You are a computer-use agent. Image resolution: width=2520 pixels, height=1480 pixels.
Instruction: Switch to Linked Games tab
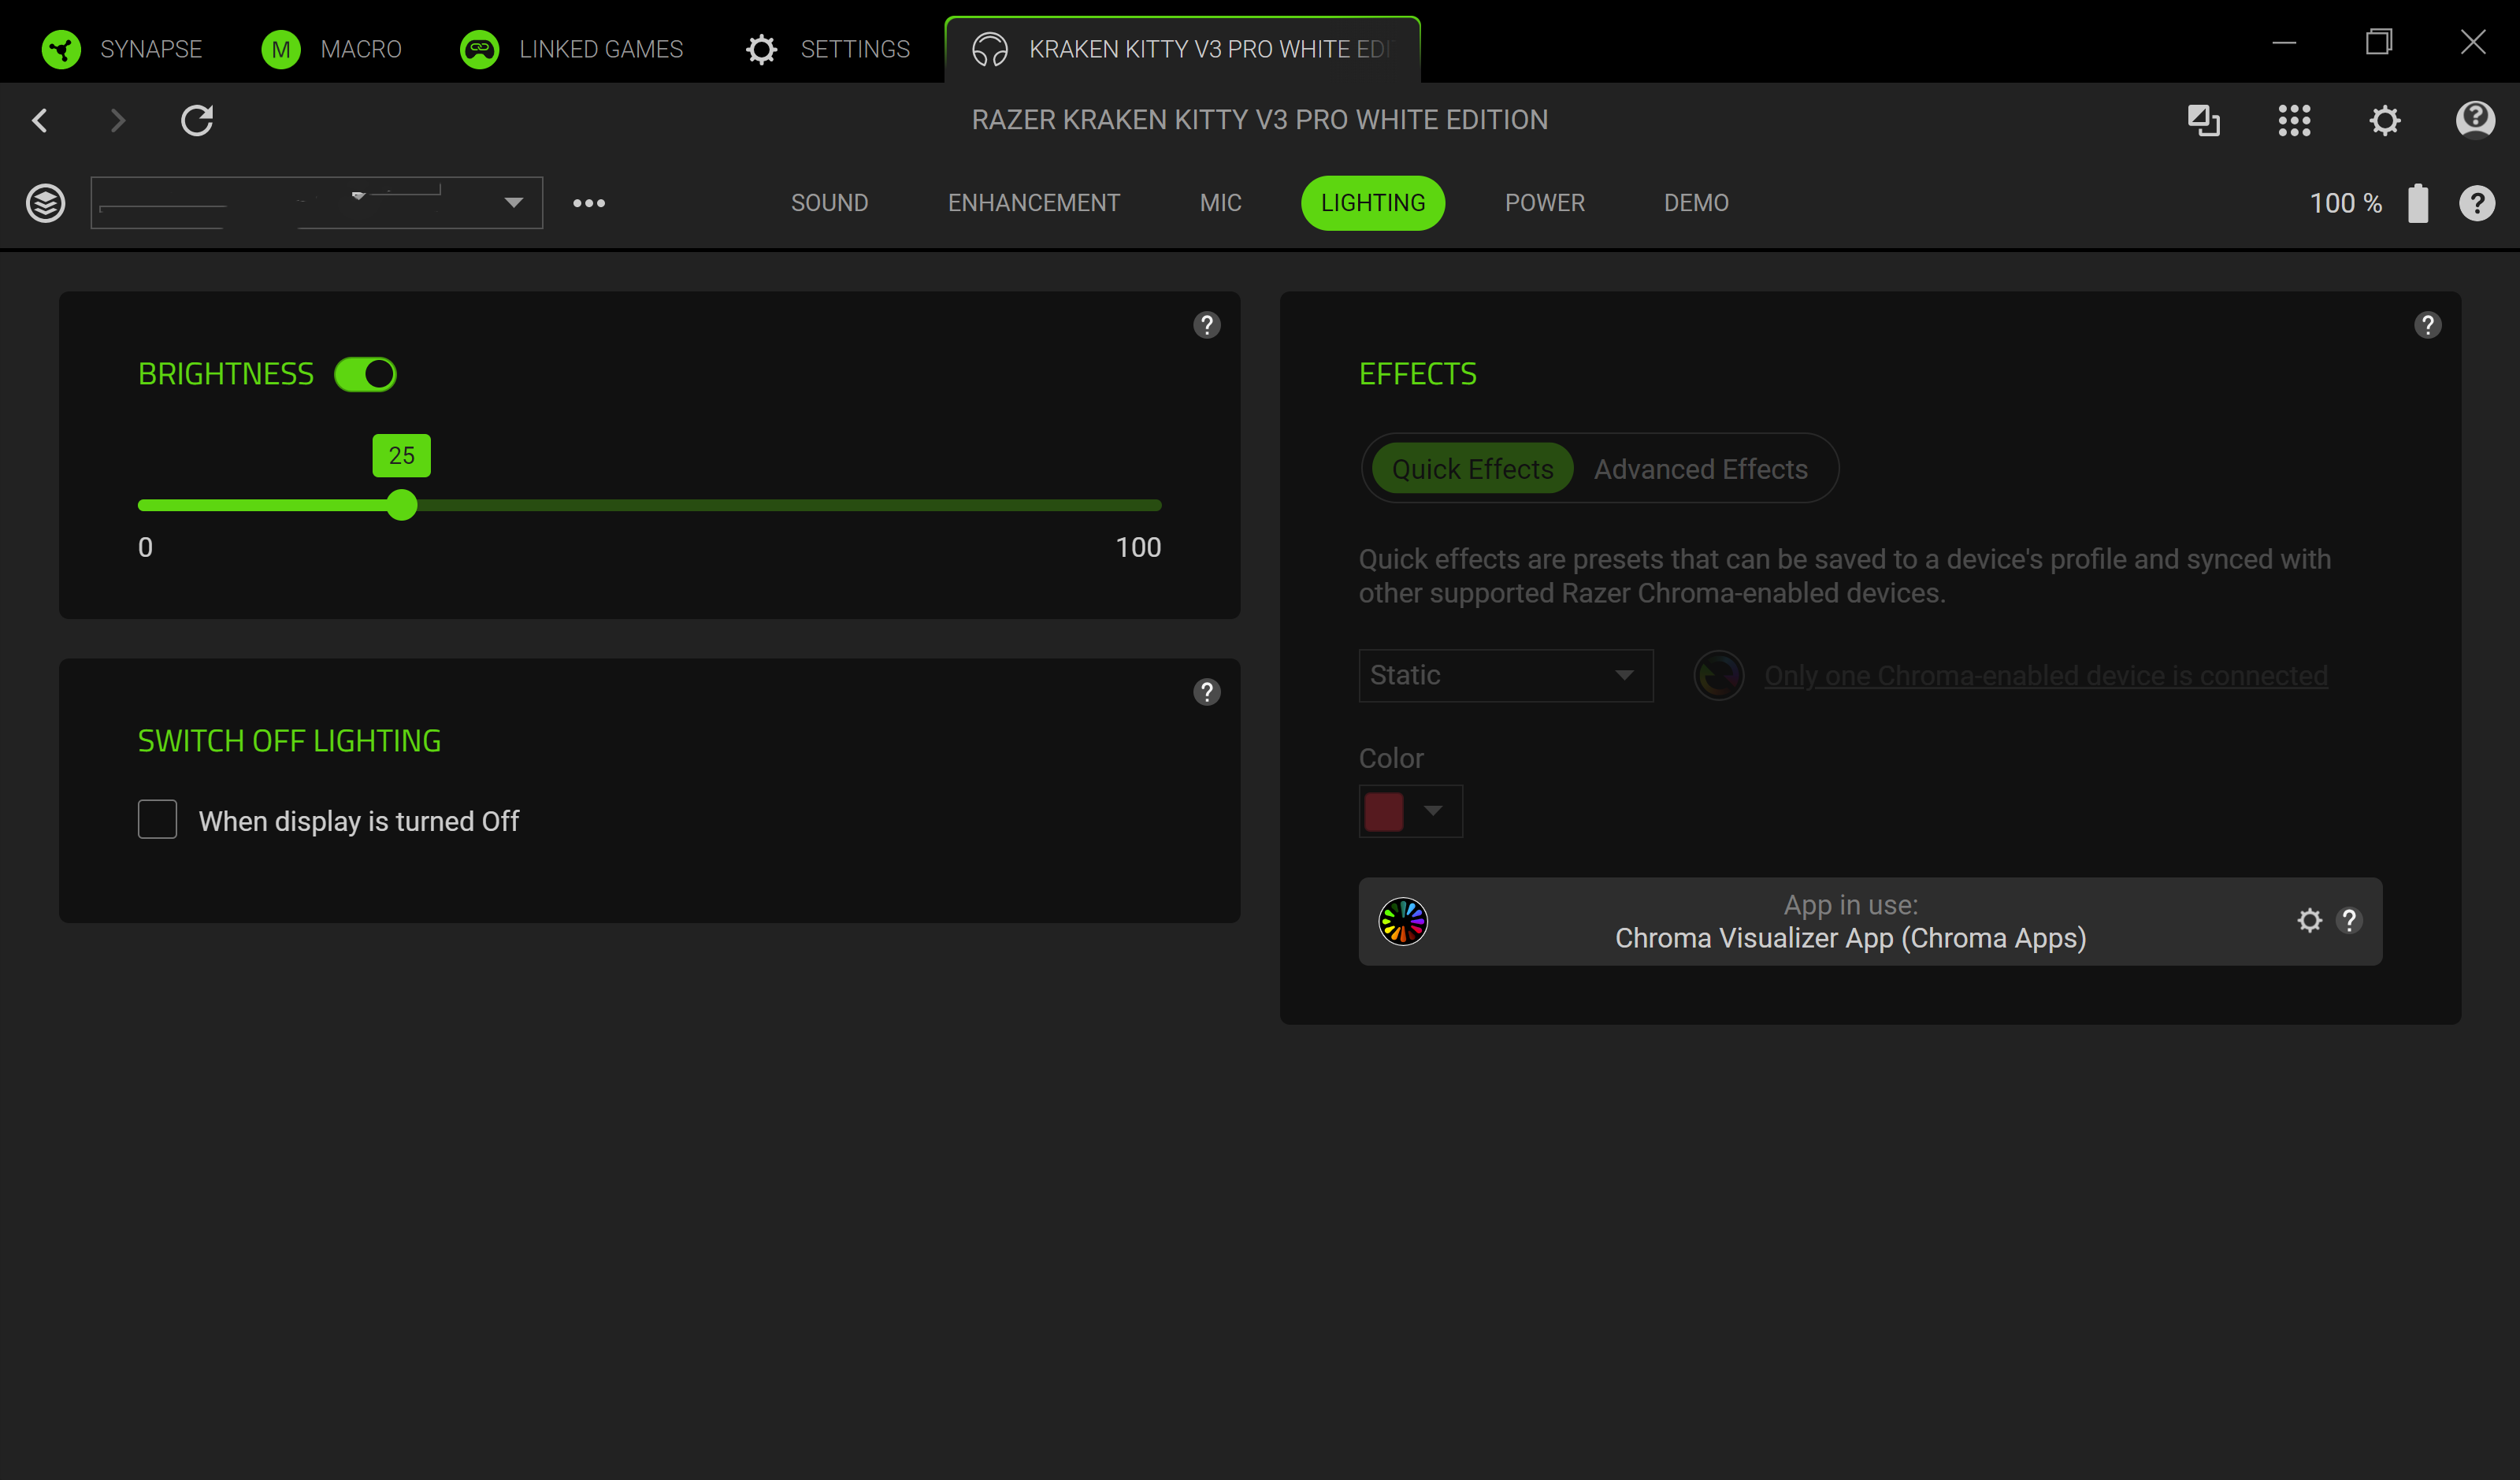click(x=571, y=48)
